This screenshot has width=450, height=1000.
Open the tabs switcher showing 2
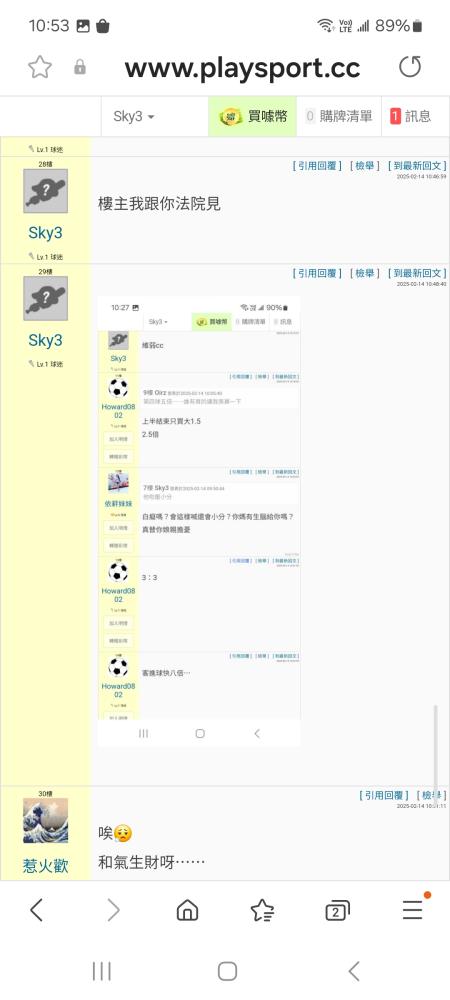pyautogui.click(x=337, y=910)
